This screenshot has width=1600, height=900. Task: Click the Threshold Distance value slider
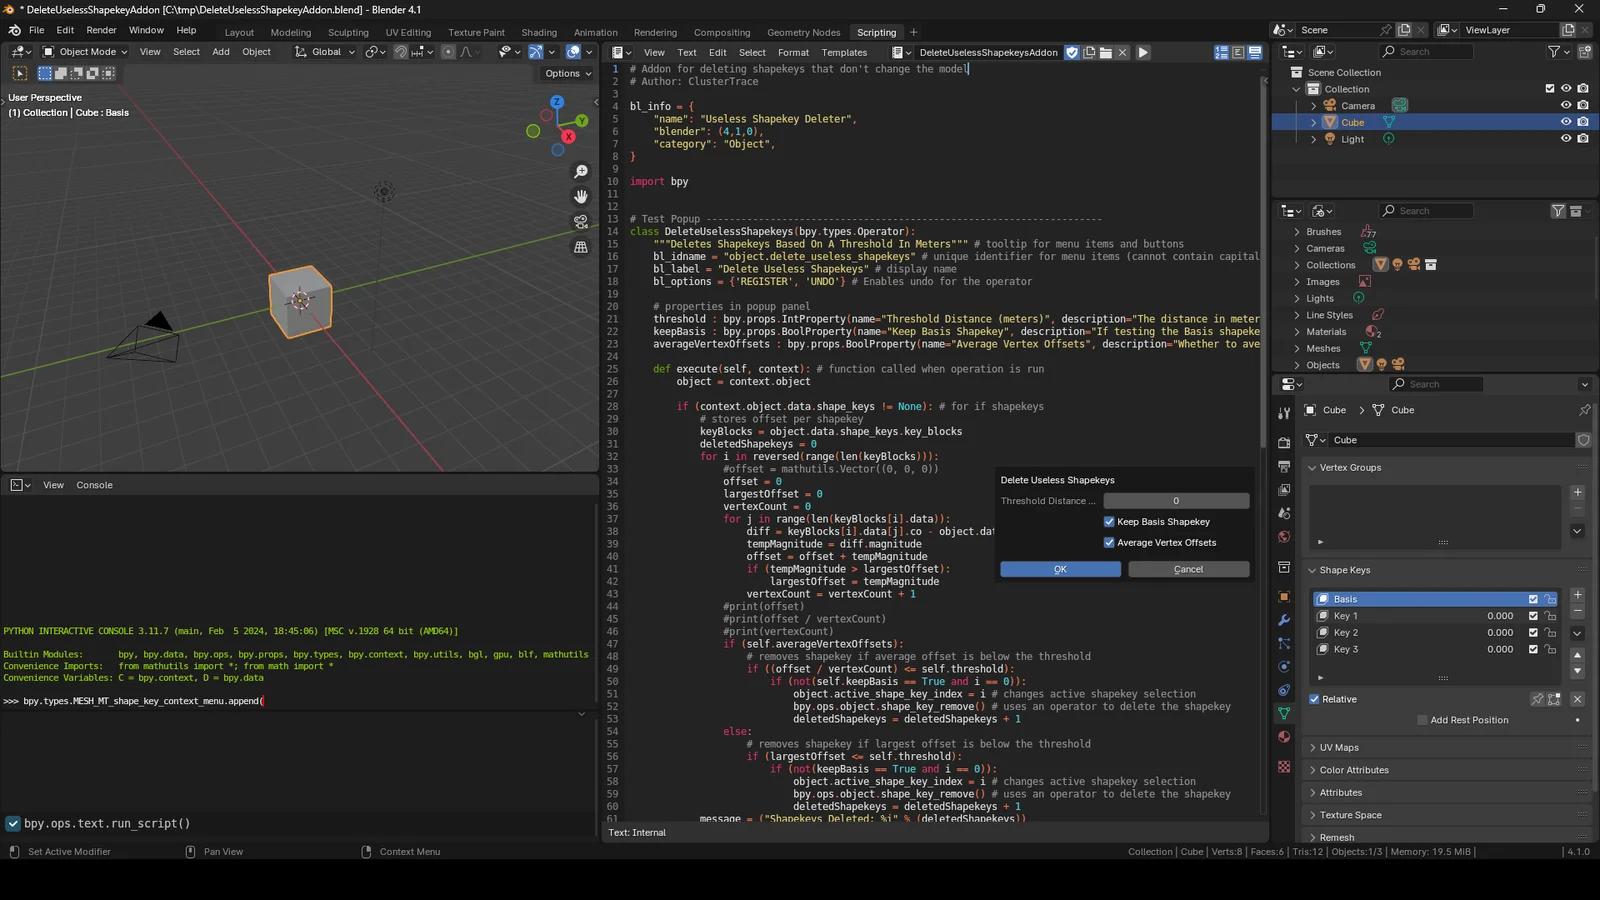pos(1176,501)
